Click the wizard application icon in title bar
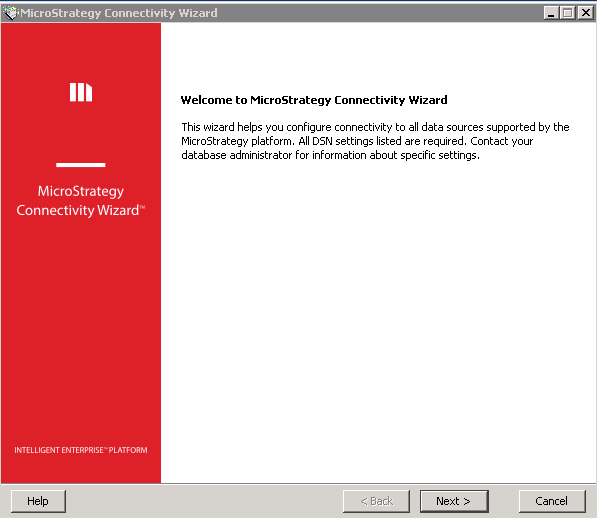Viewport: 597px width, 518px height. 11,13
